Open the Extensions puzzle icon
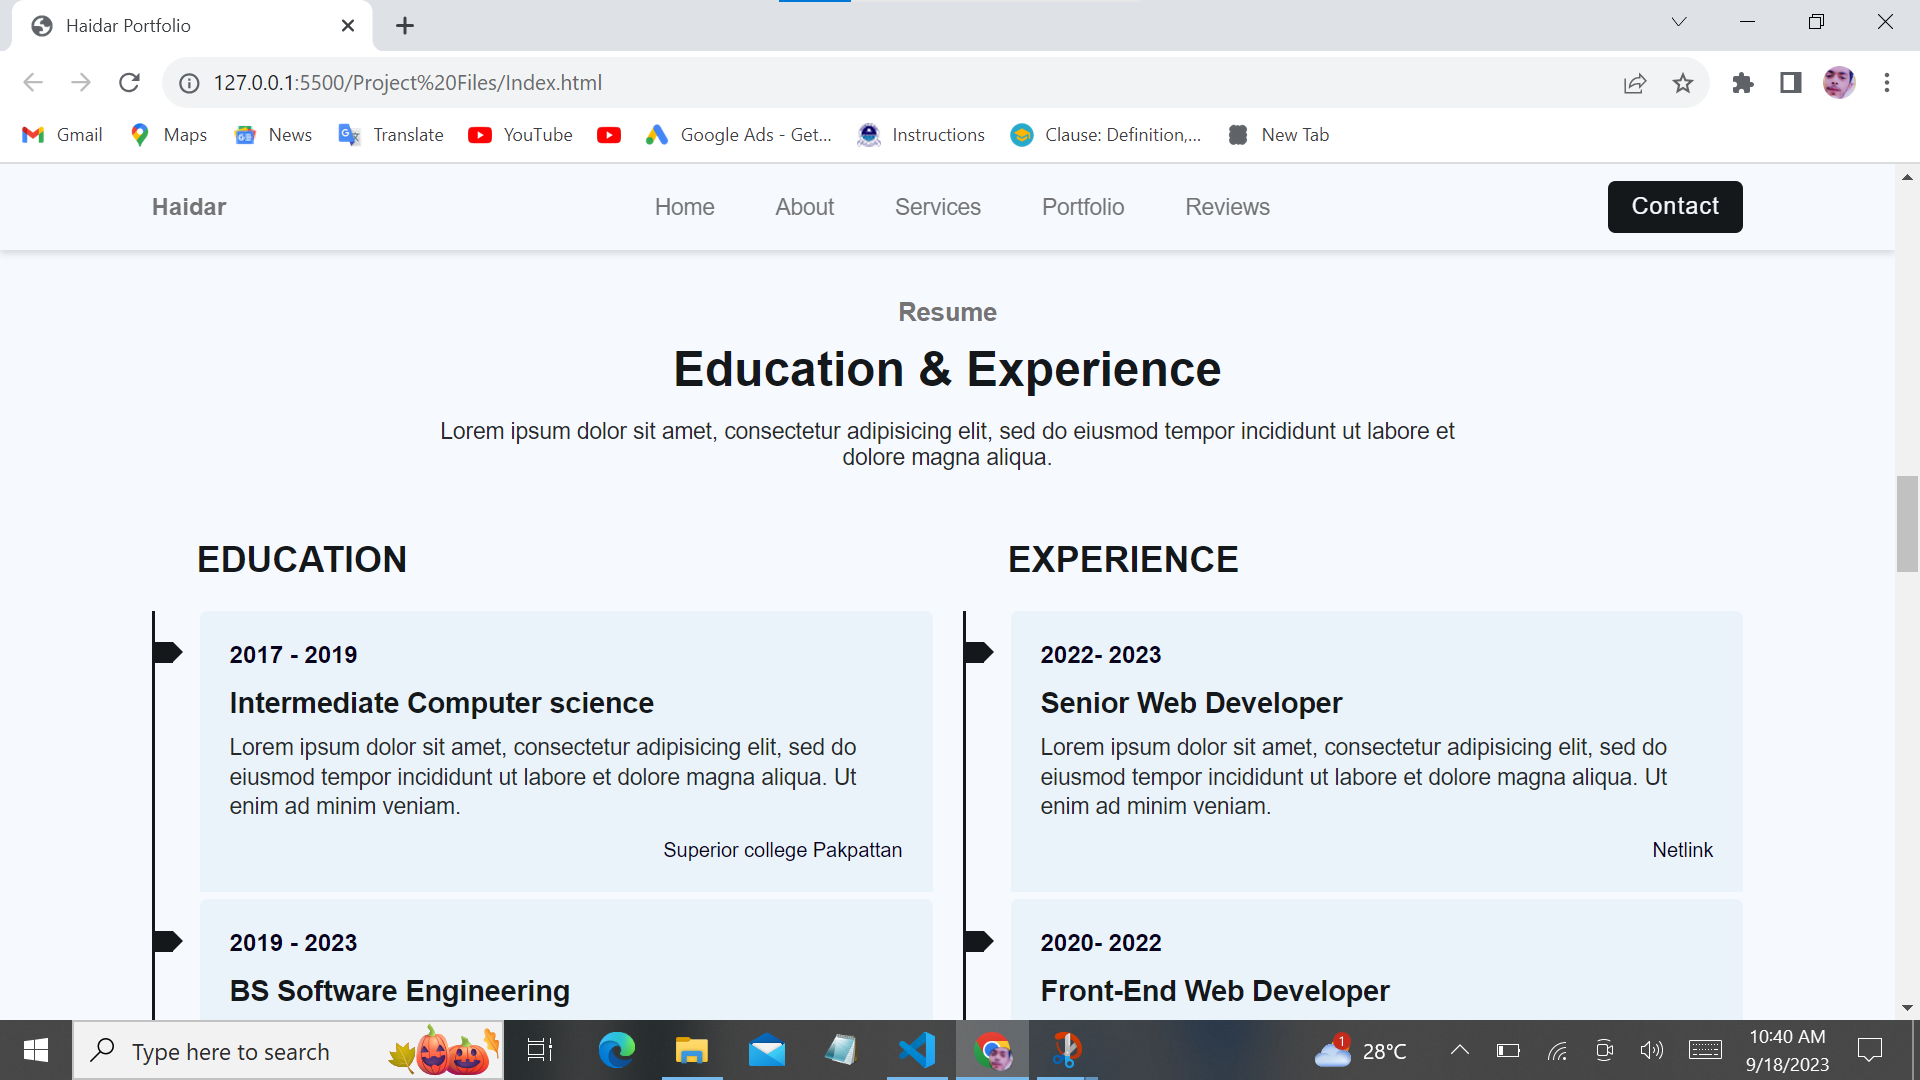Image resolution: width=1920 pixels, height=1080 pixels. click(1743, 83)
